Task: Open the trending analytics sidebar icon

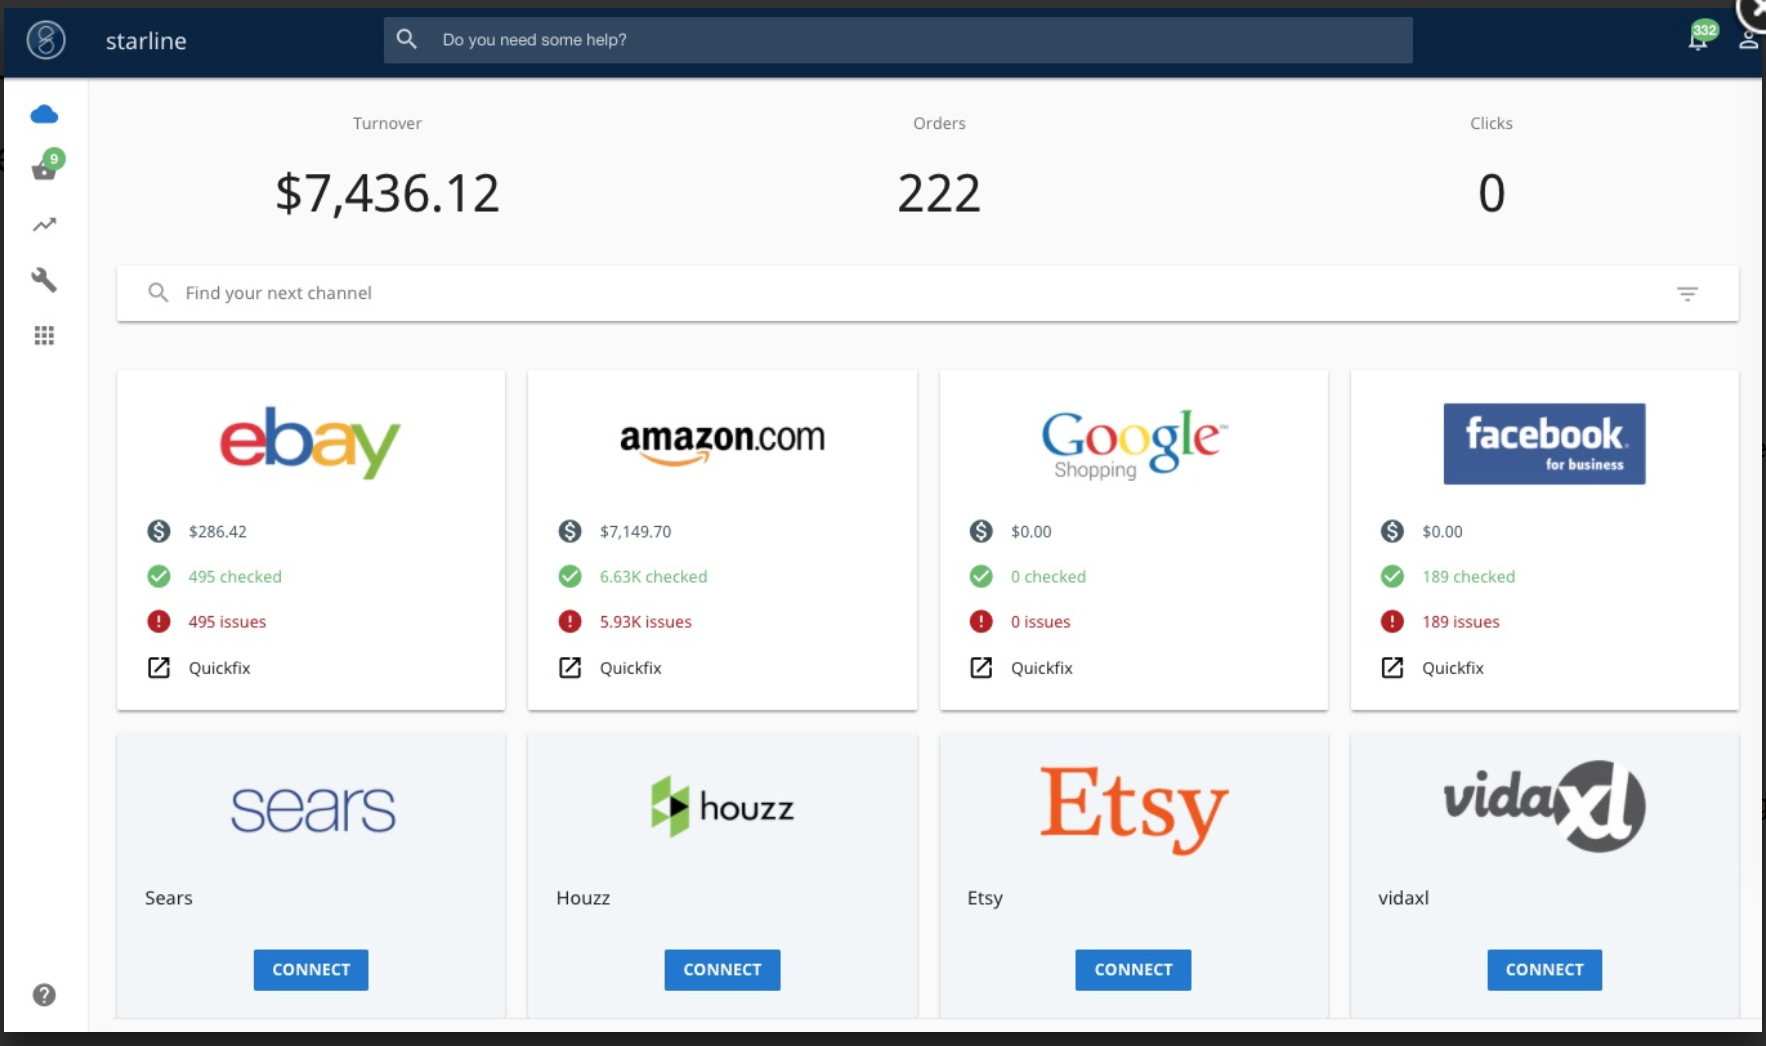Action: coord(44,225)
